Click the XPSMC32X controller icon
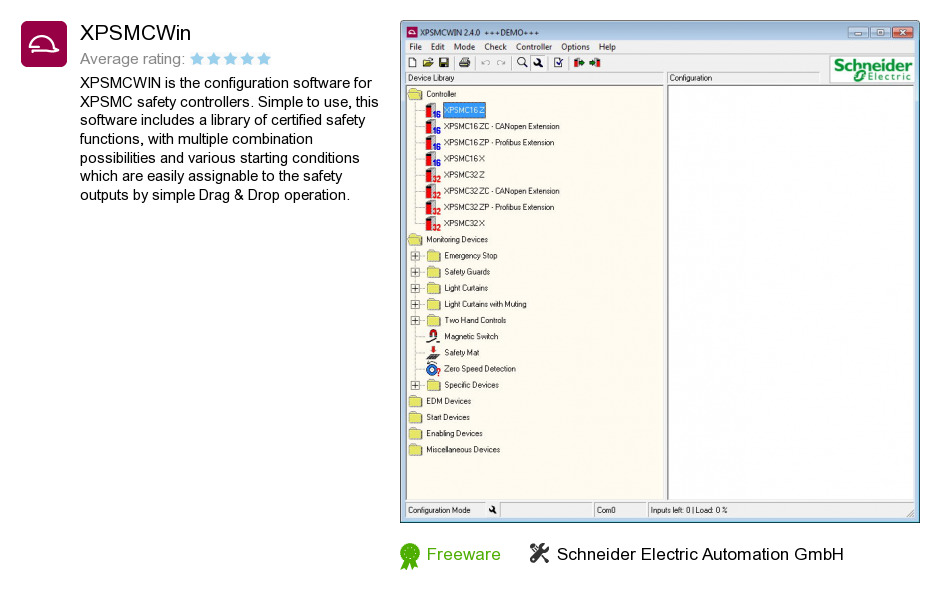Image resolution: width=940 pixels, height=600 pixels. coord(433,224)
